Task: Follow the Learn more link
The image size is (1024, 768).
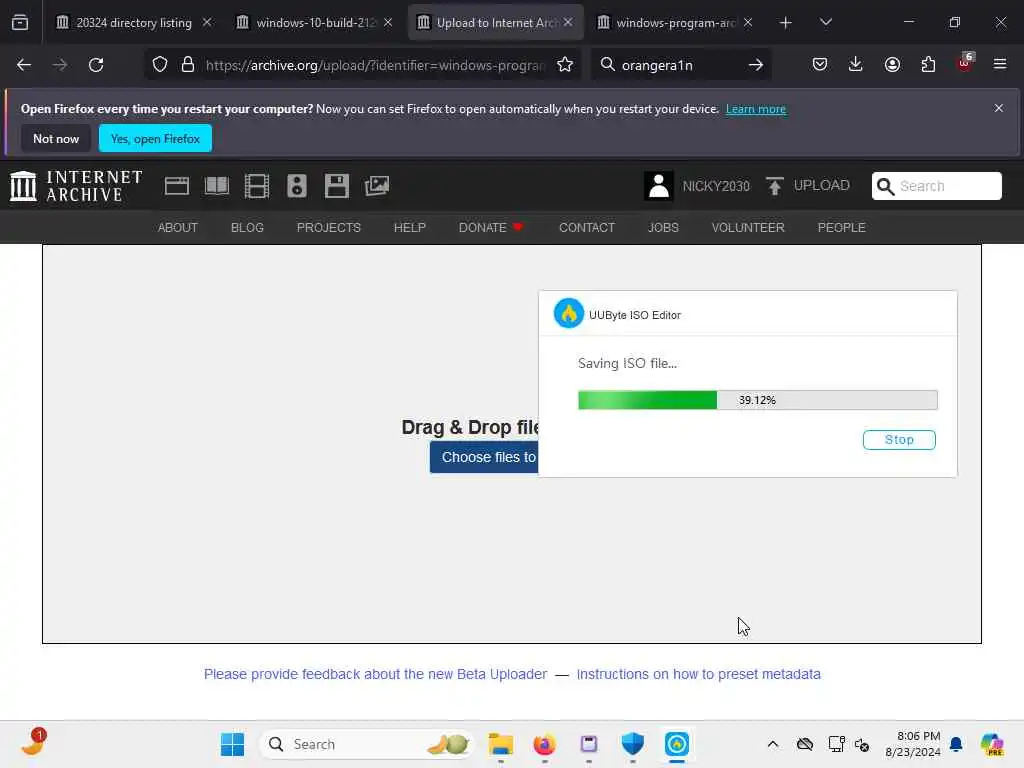Action: 756,109
